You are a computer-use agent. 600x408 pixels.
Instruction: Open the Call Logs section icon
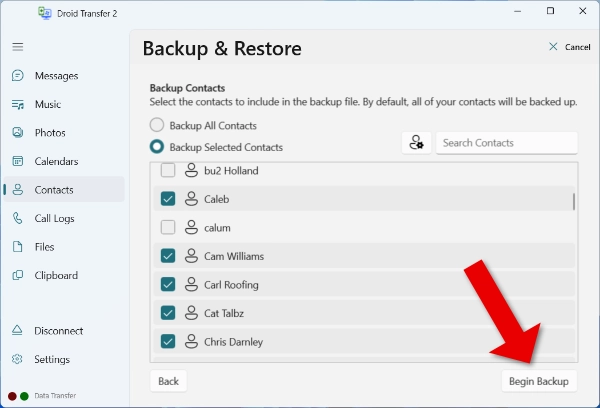click(17, 218)
